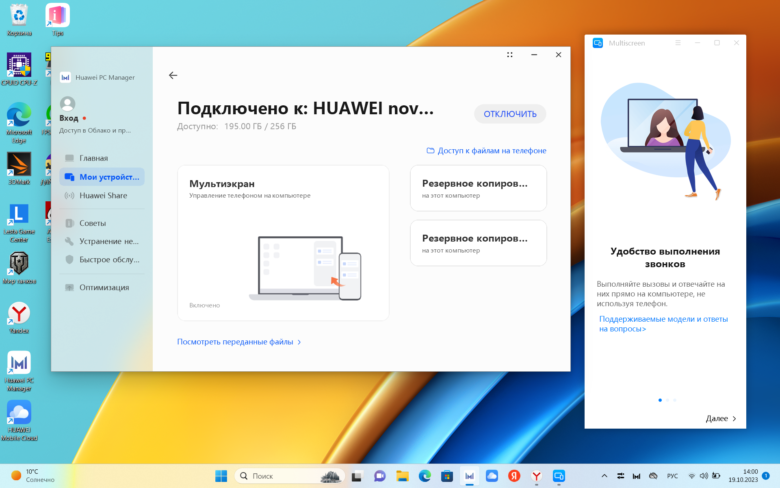Open Huawei Share in the sidebar

[102, 195]
